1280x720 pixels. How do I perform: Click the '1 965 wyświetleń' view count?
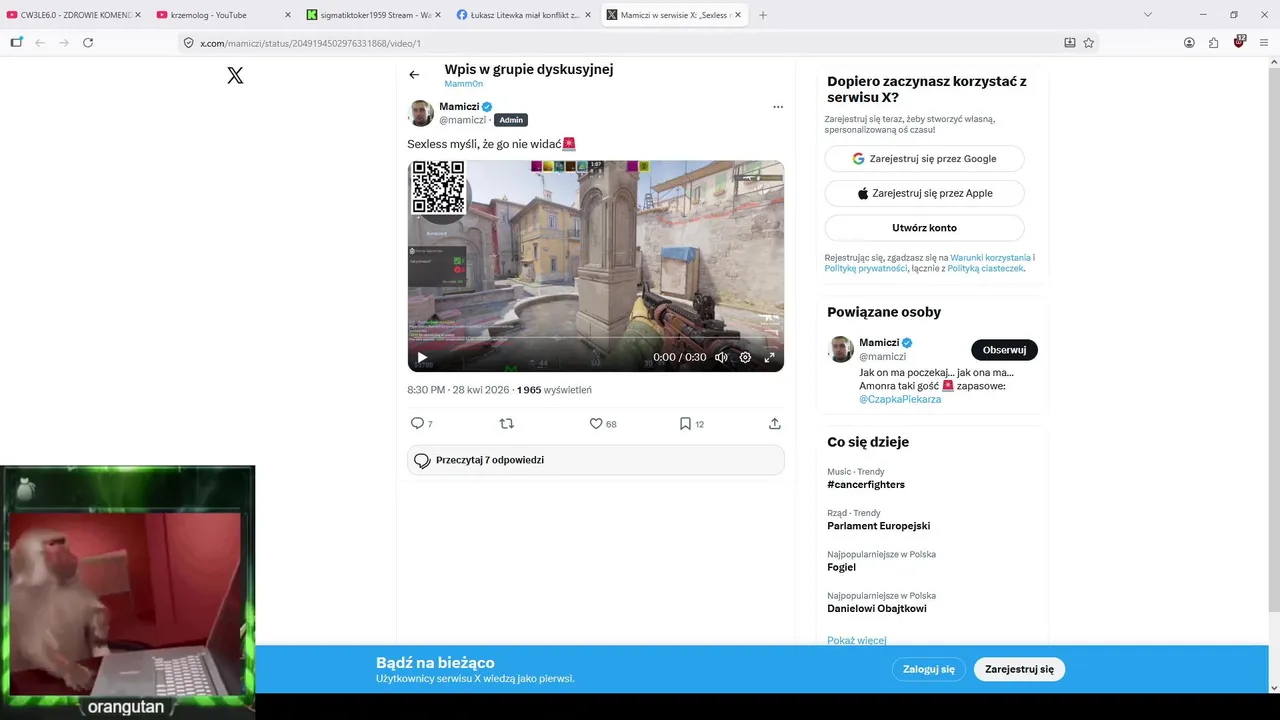554,390
